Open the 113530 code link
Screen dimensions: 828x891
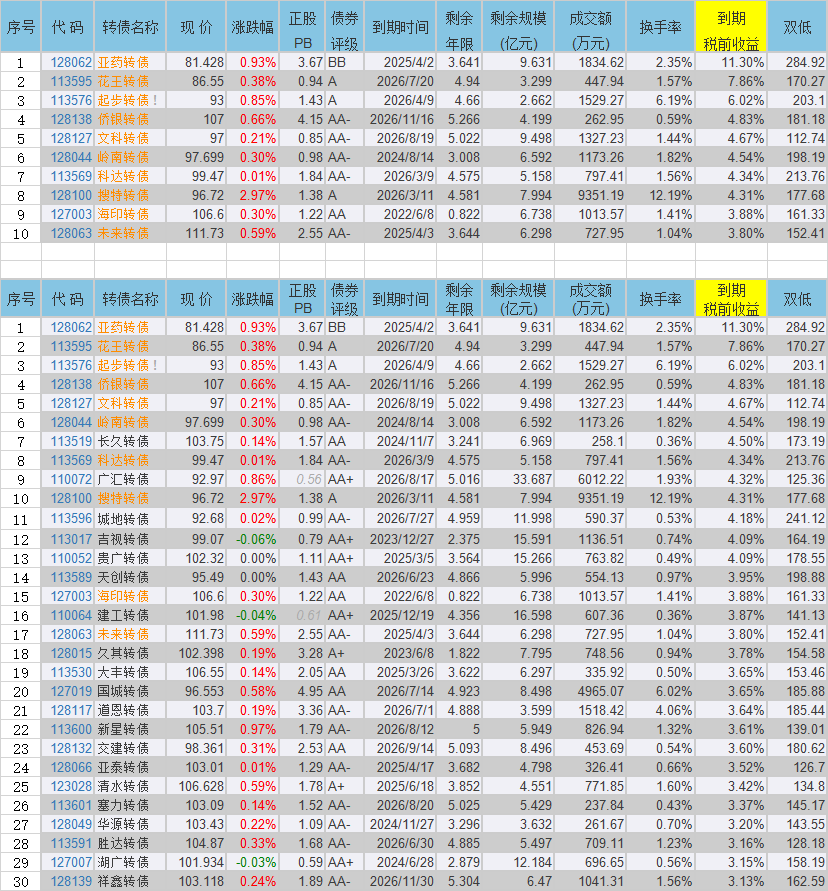coord(71,673)
